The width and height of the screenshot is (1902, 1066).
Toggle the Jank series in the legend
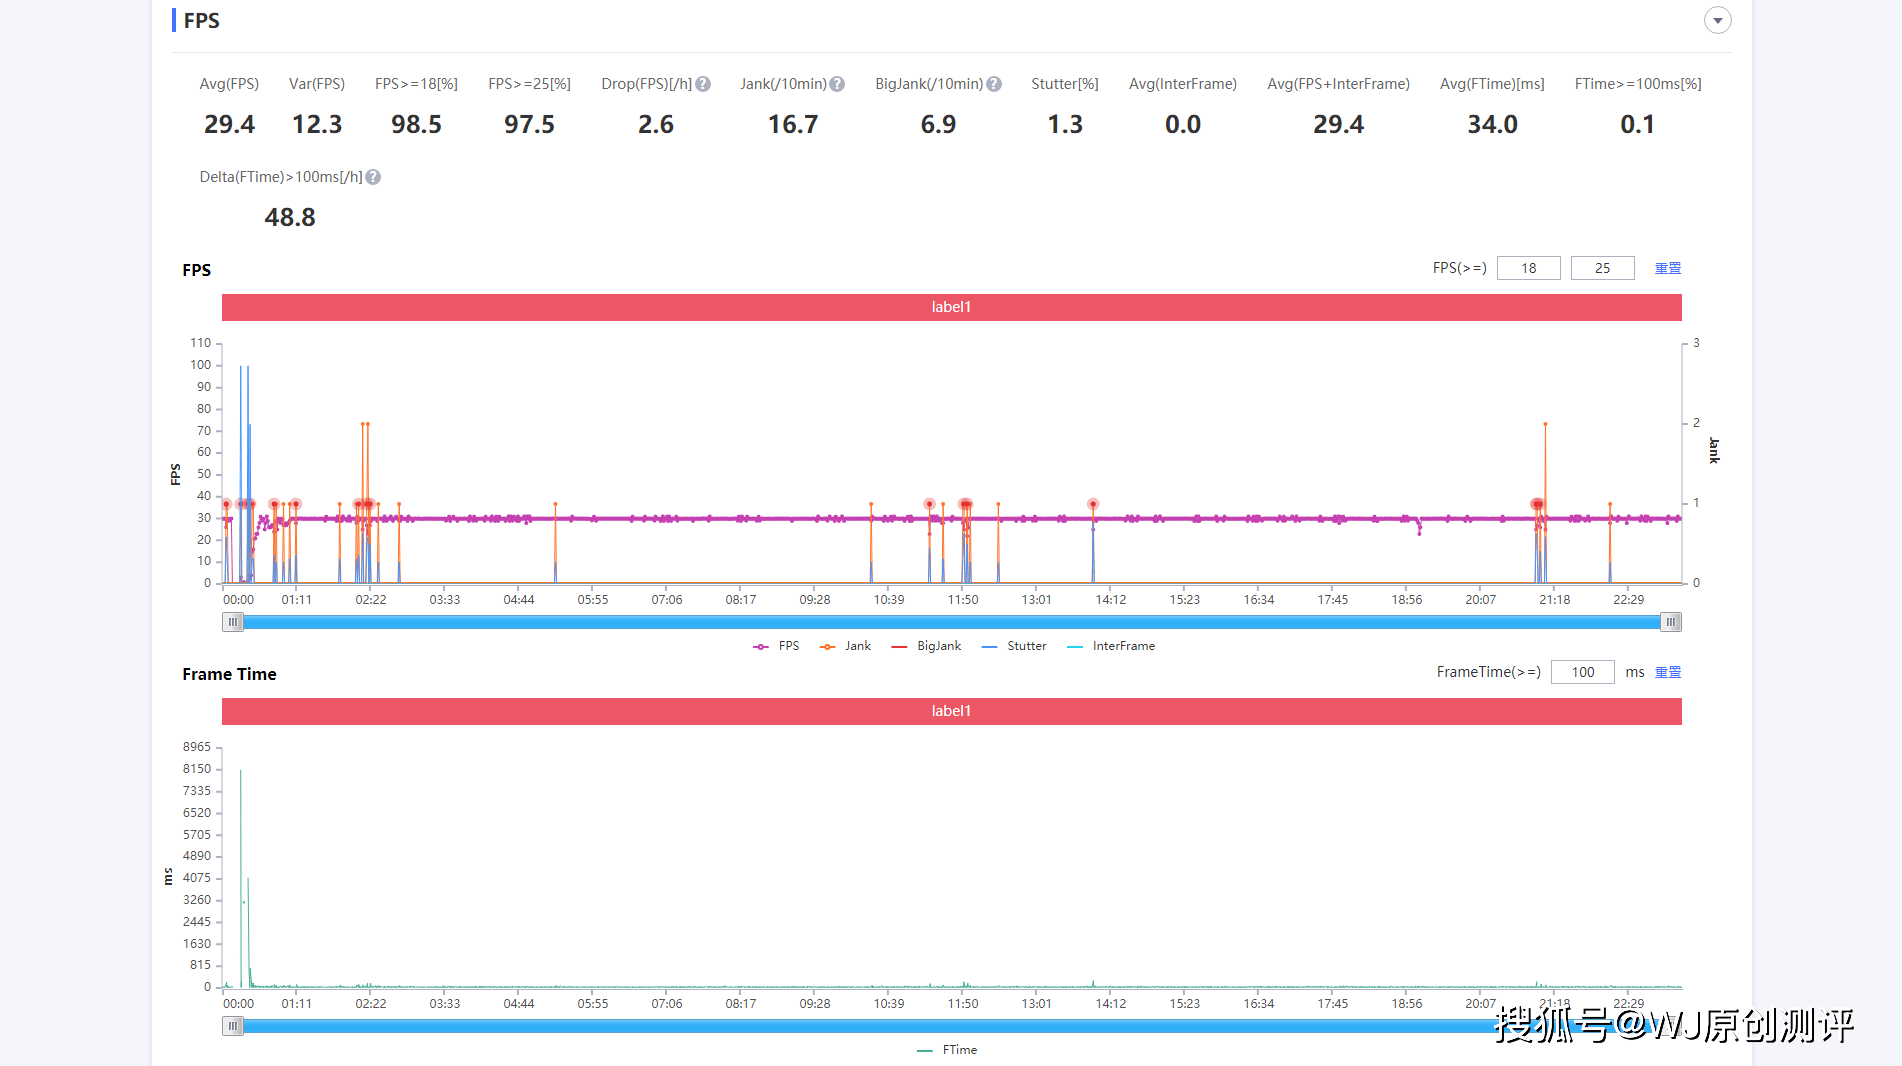tap(845, 646)
